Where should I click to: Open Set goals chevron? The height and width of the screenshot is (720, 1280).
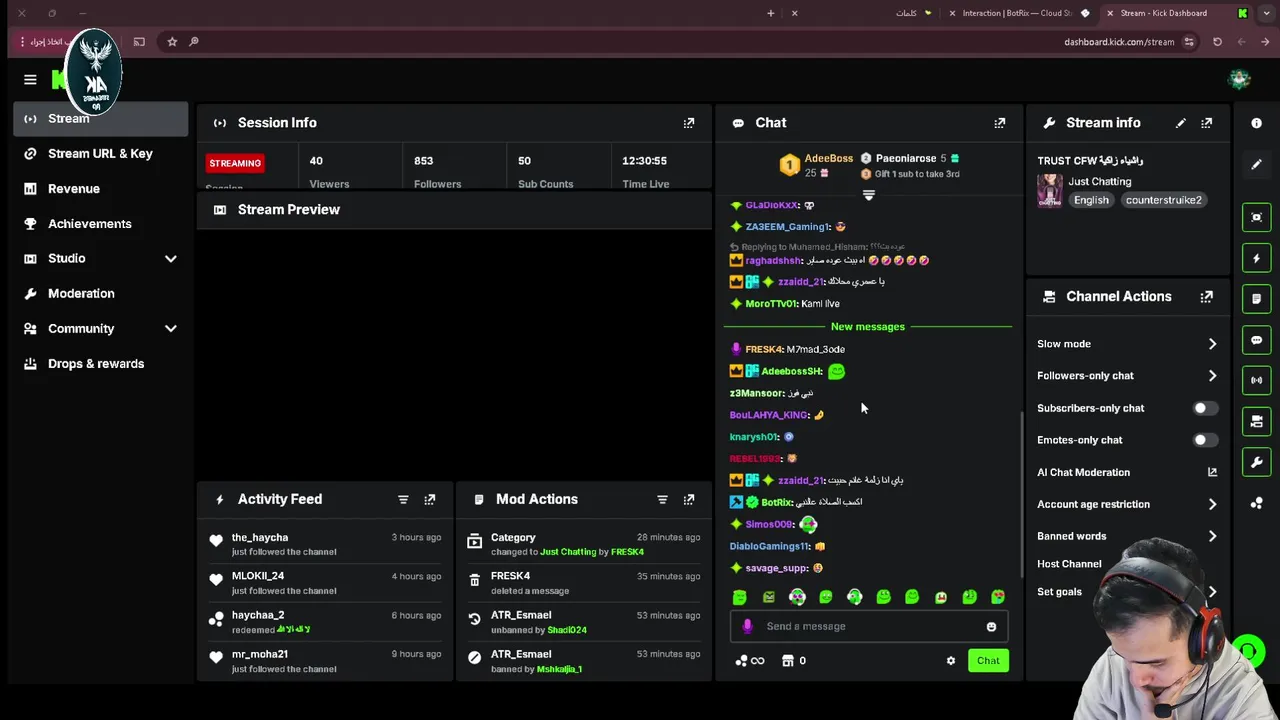(x=1212, y=592)
